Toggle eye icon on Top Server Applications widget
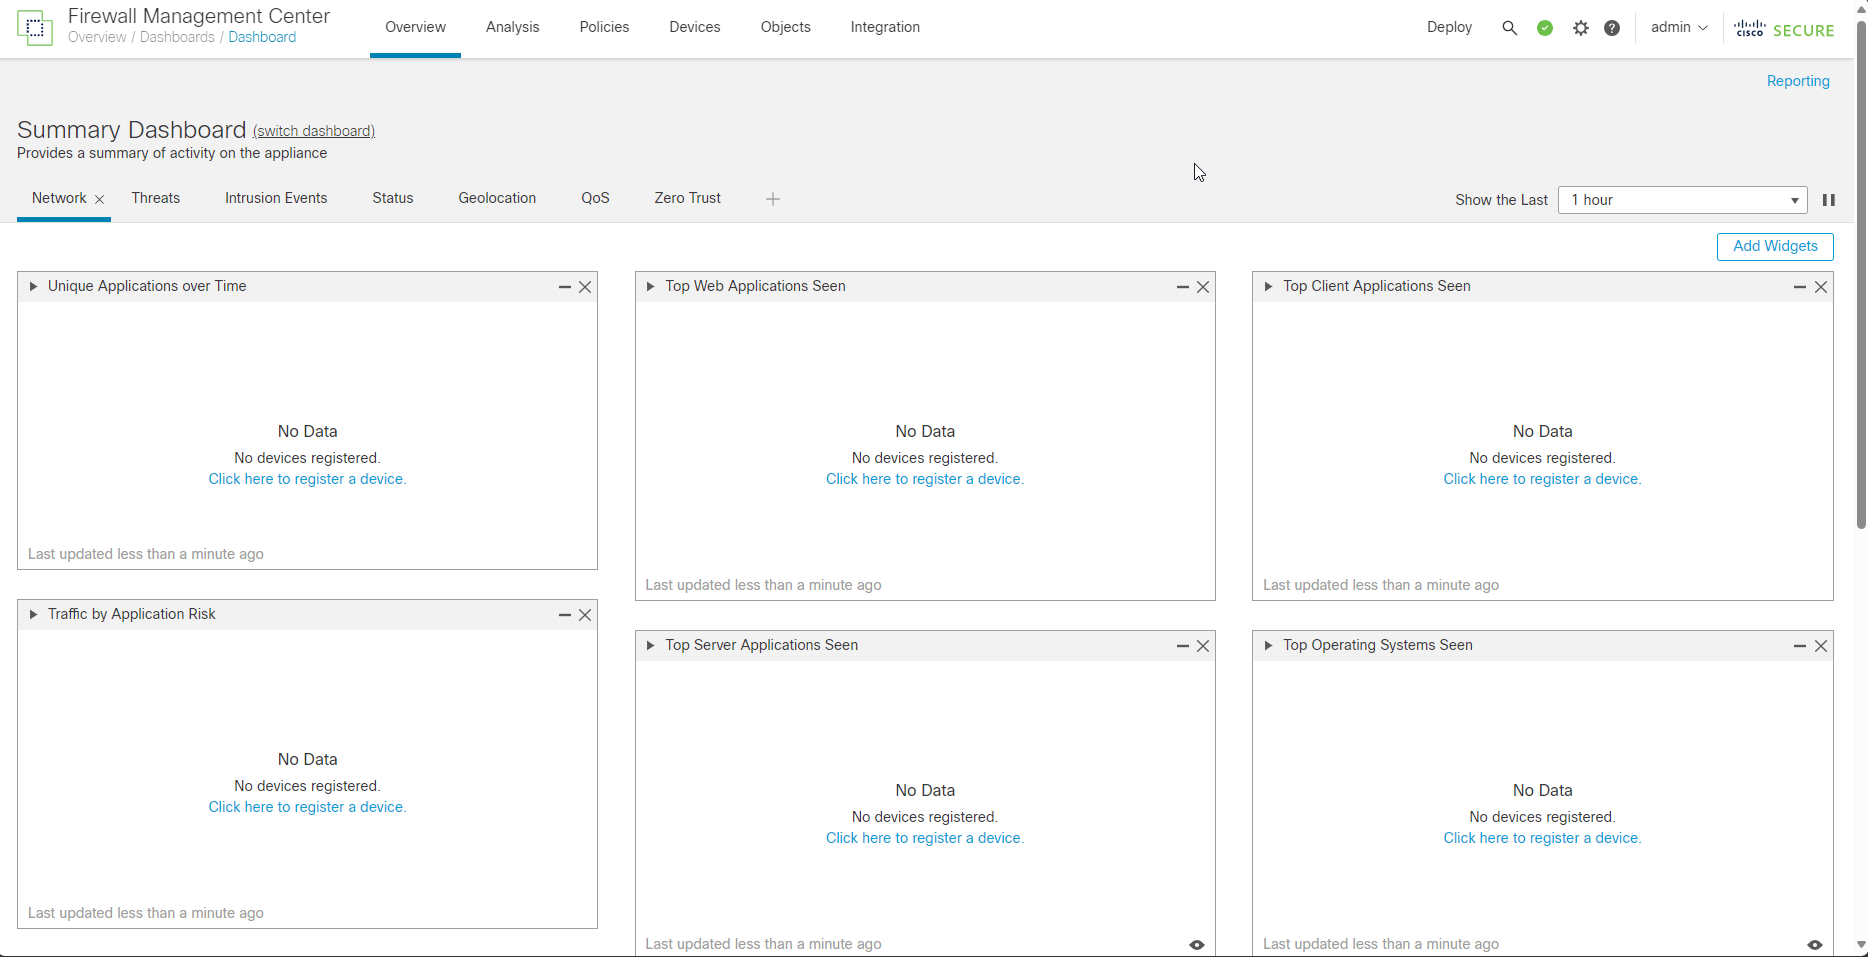Viewport: 1868px width, 957px height. click(x=1197, y=945)
